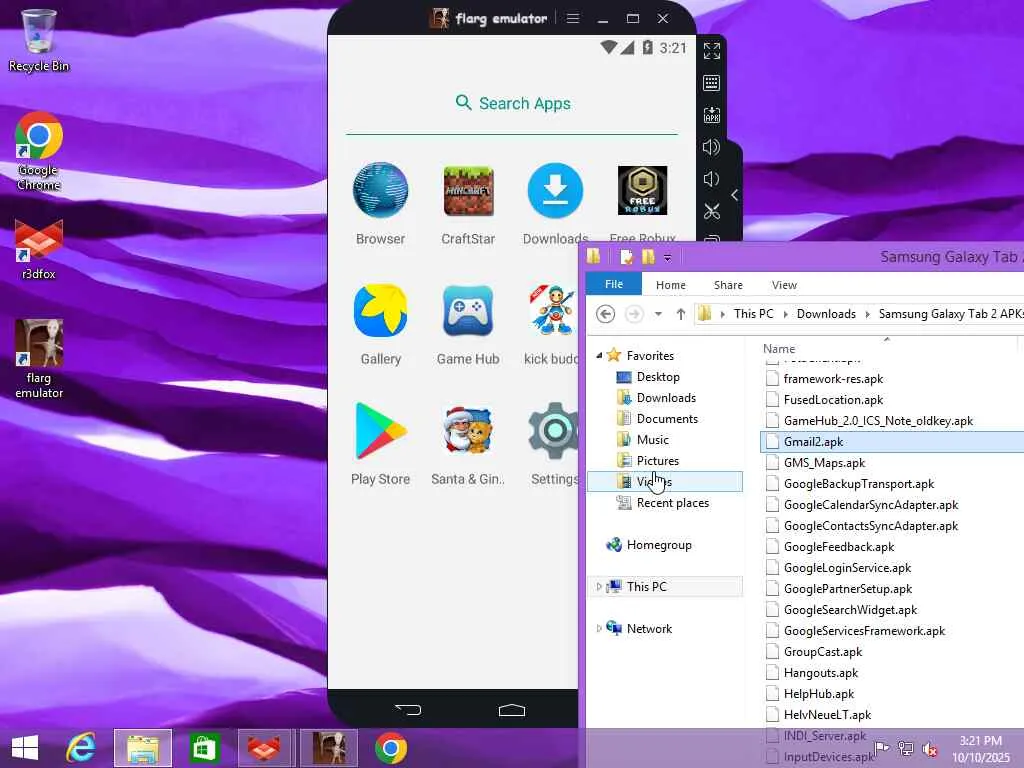1024x768 pixels.
Task: Launch the CraftStar app
Action: [468, 191]
